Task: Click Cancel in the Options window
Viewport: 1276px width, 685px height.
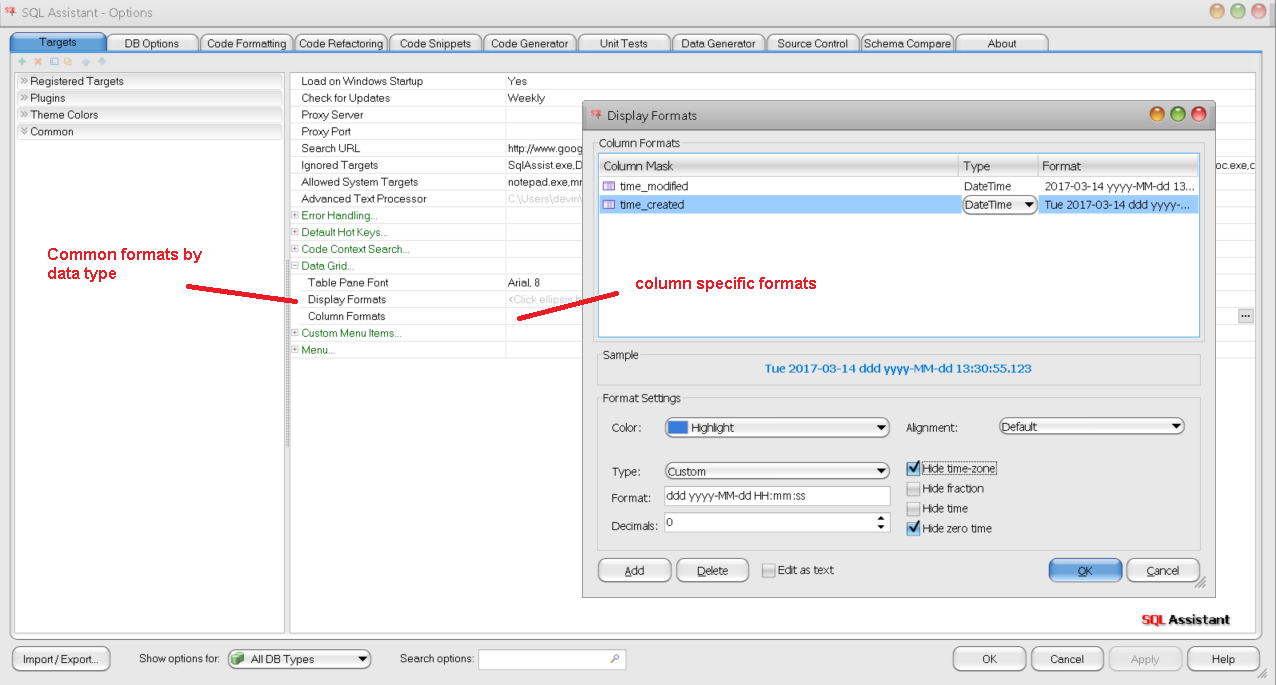Action: (1067, 659)
